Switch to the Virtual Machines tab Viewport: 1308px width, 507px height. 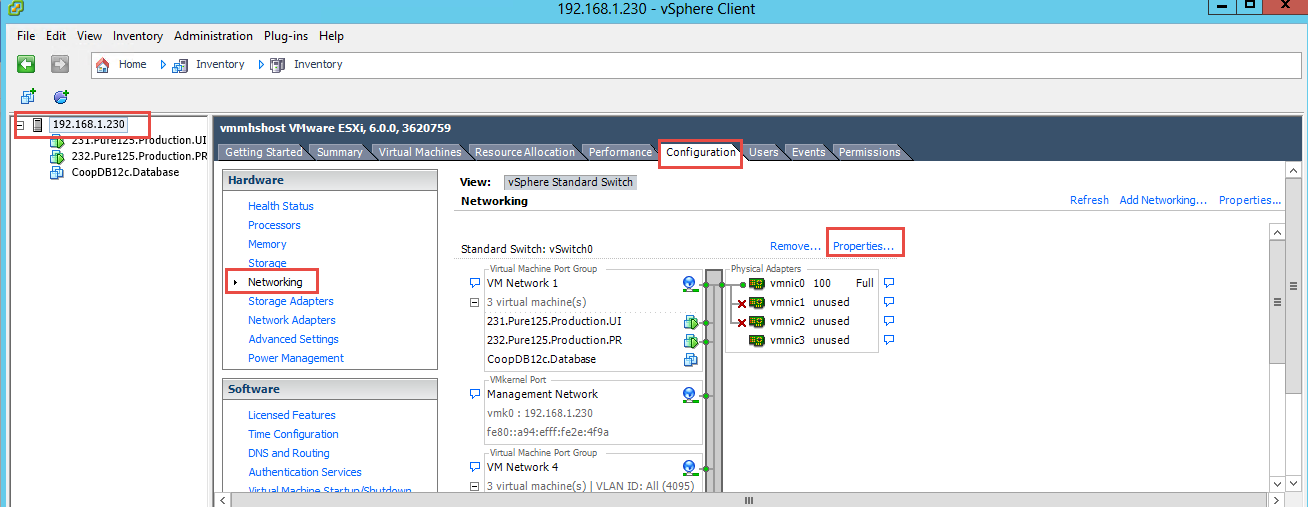(x=420, y=152)
